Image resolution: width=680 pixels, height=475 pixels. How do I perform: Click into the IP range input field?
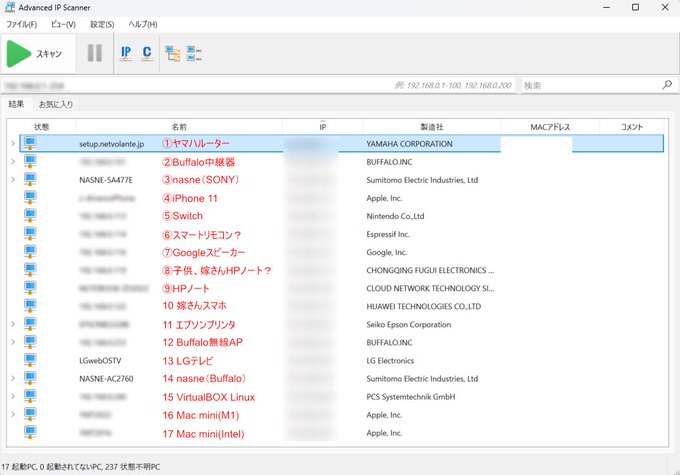(258, 85)
